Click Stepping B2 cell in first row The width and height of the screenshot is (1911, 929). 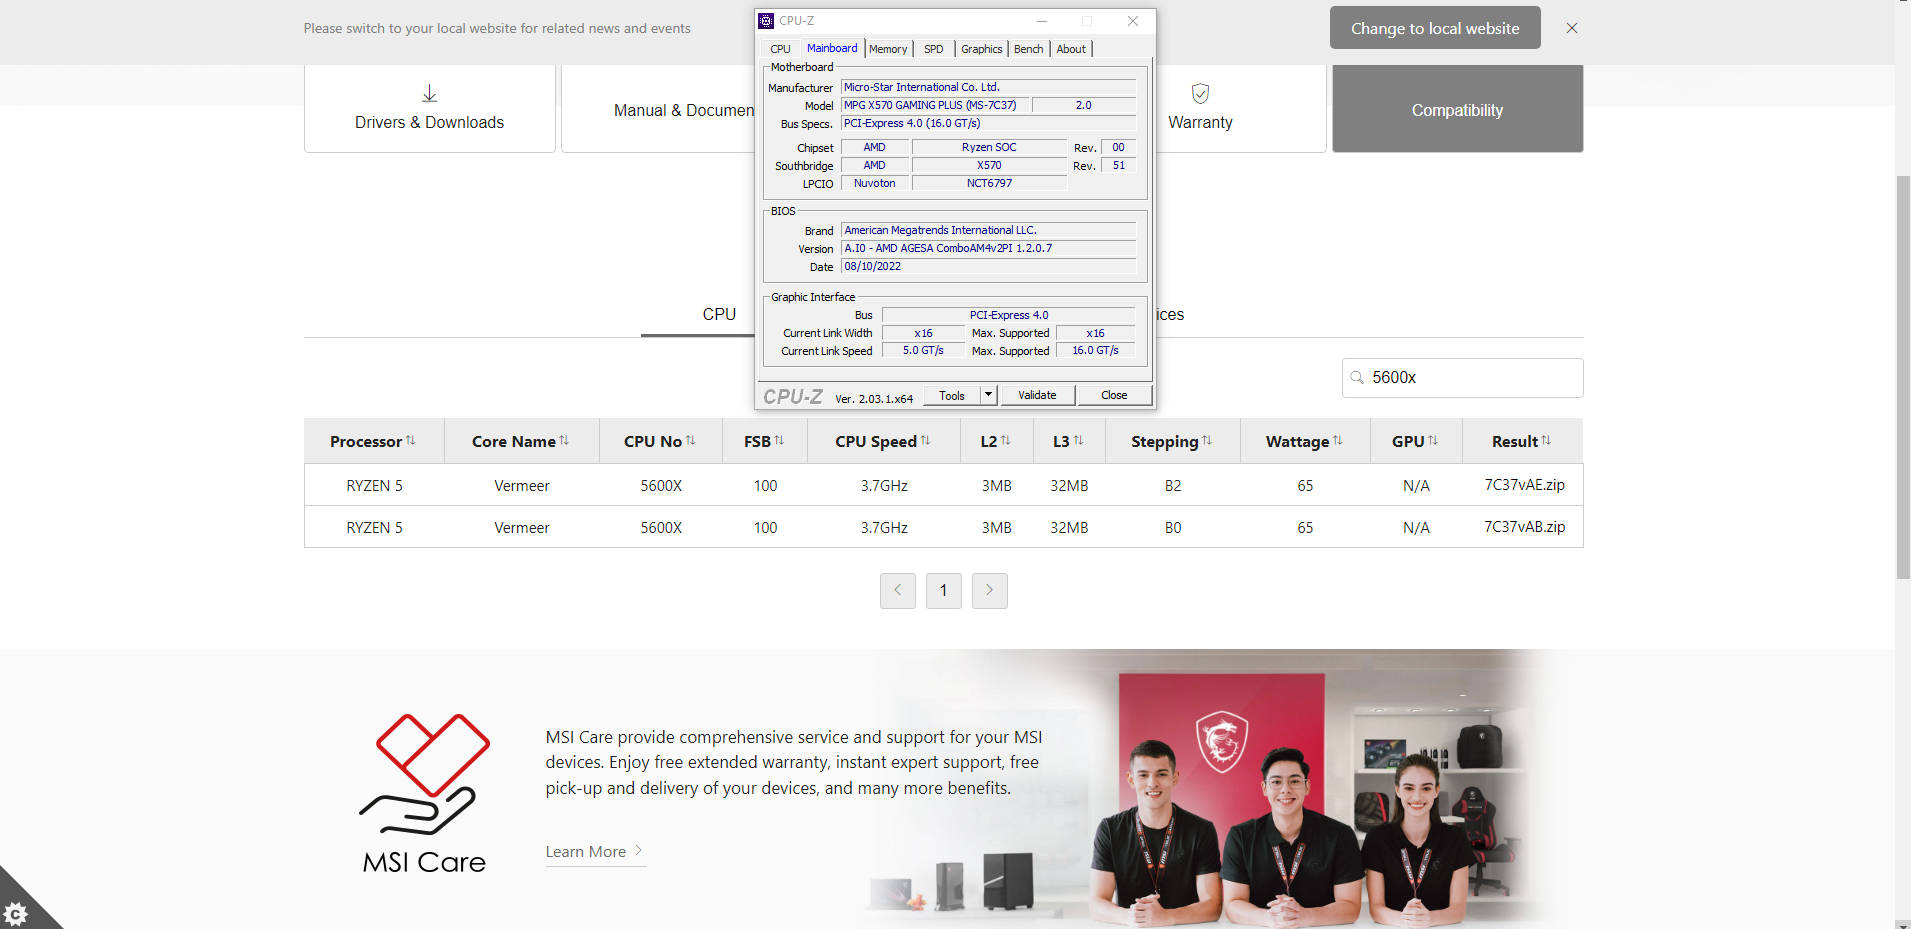pyautogui.click(x=1173, y=485)
